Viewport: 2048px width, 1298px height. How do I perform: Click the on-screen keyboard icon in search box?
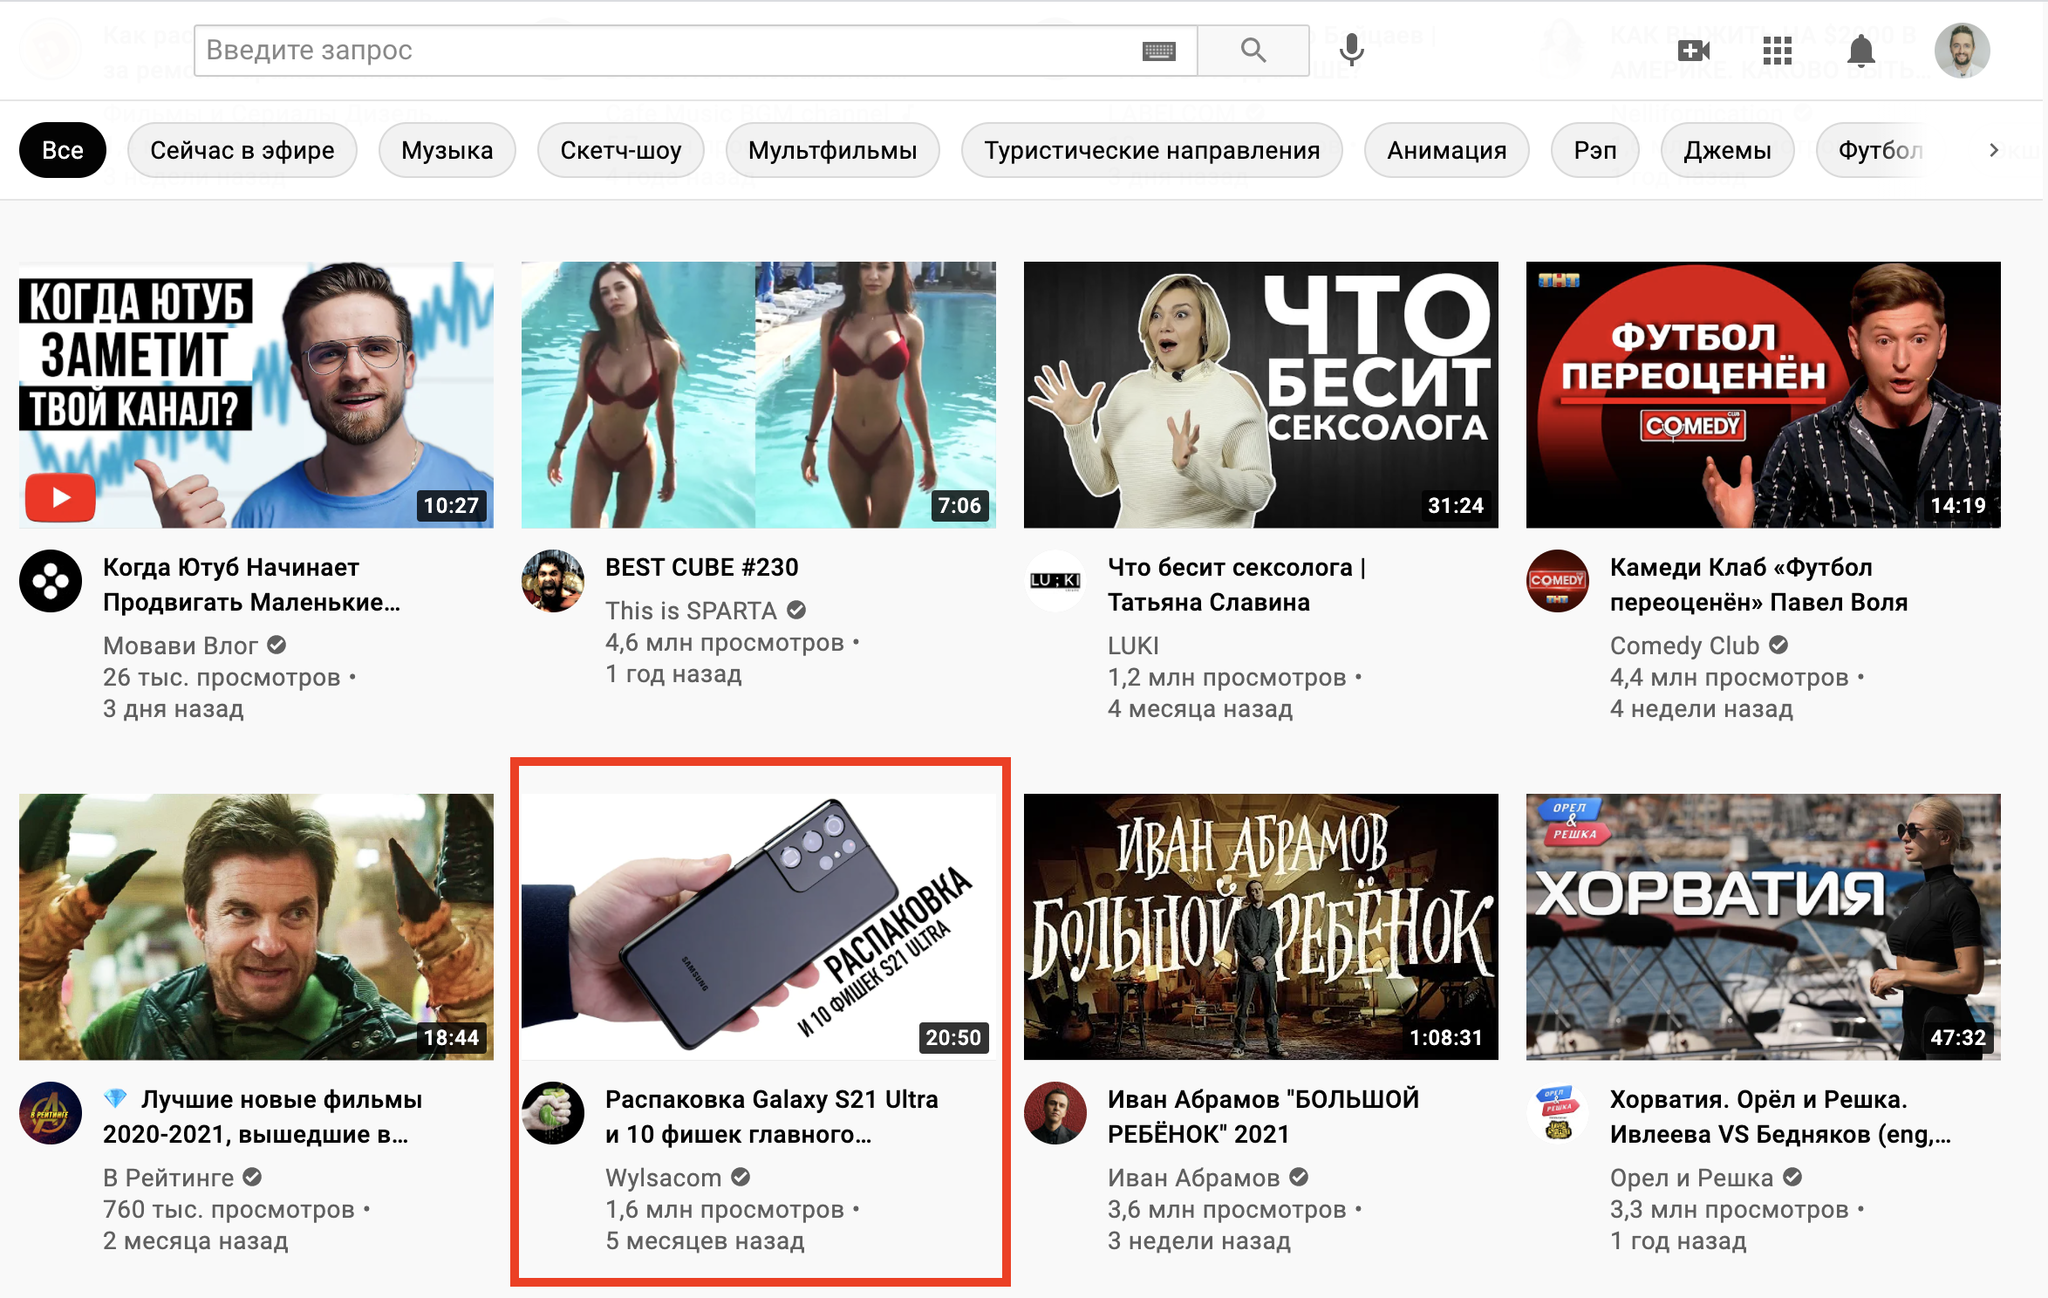[1158, 50]
